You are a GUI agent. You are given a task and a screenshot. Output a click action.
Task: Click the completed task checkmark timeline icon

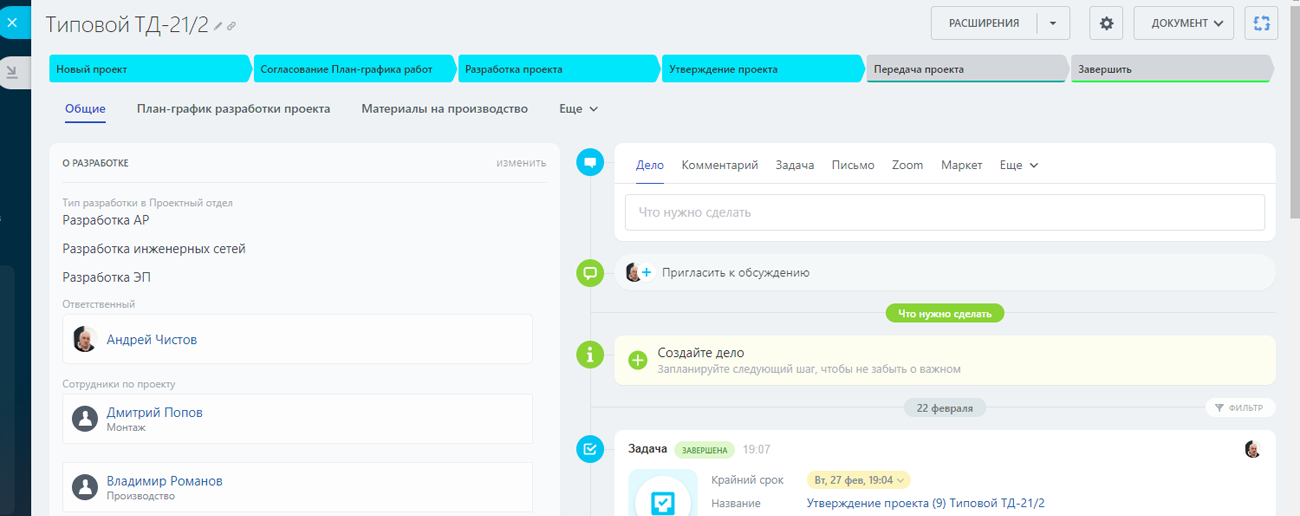coord(590,449)
